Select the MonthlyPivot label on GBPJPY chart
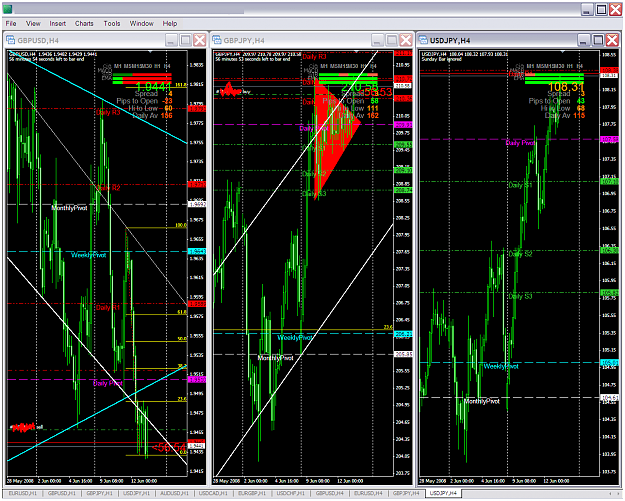The height and width of the screenshot is (501, 625). (275, 358)
